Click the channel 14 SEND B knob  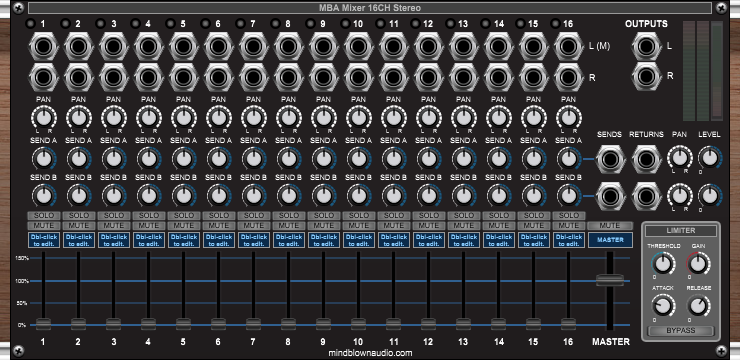[498, 195]
